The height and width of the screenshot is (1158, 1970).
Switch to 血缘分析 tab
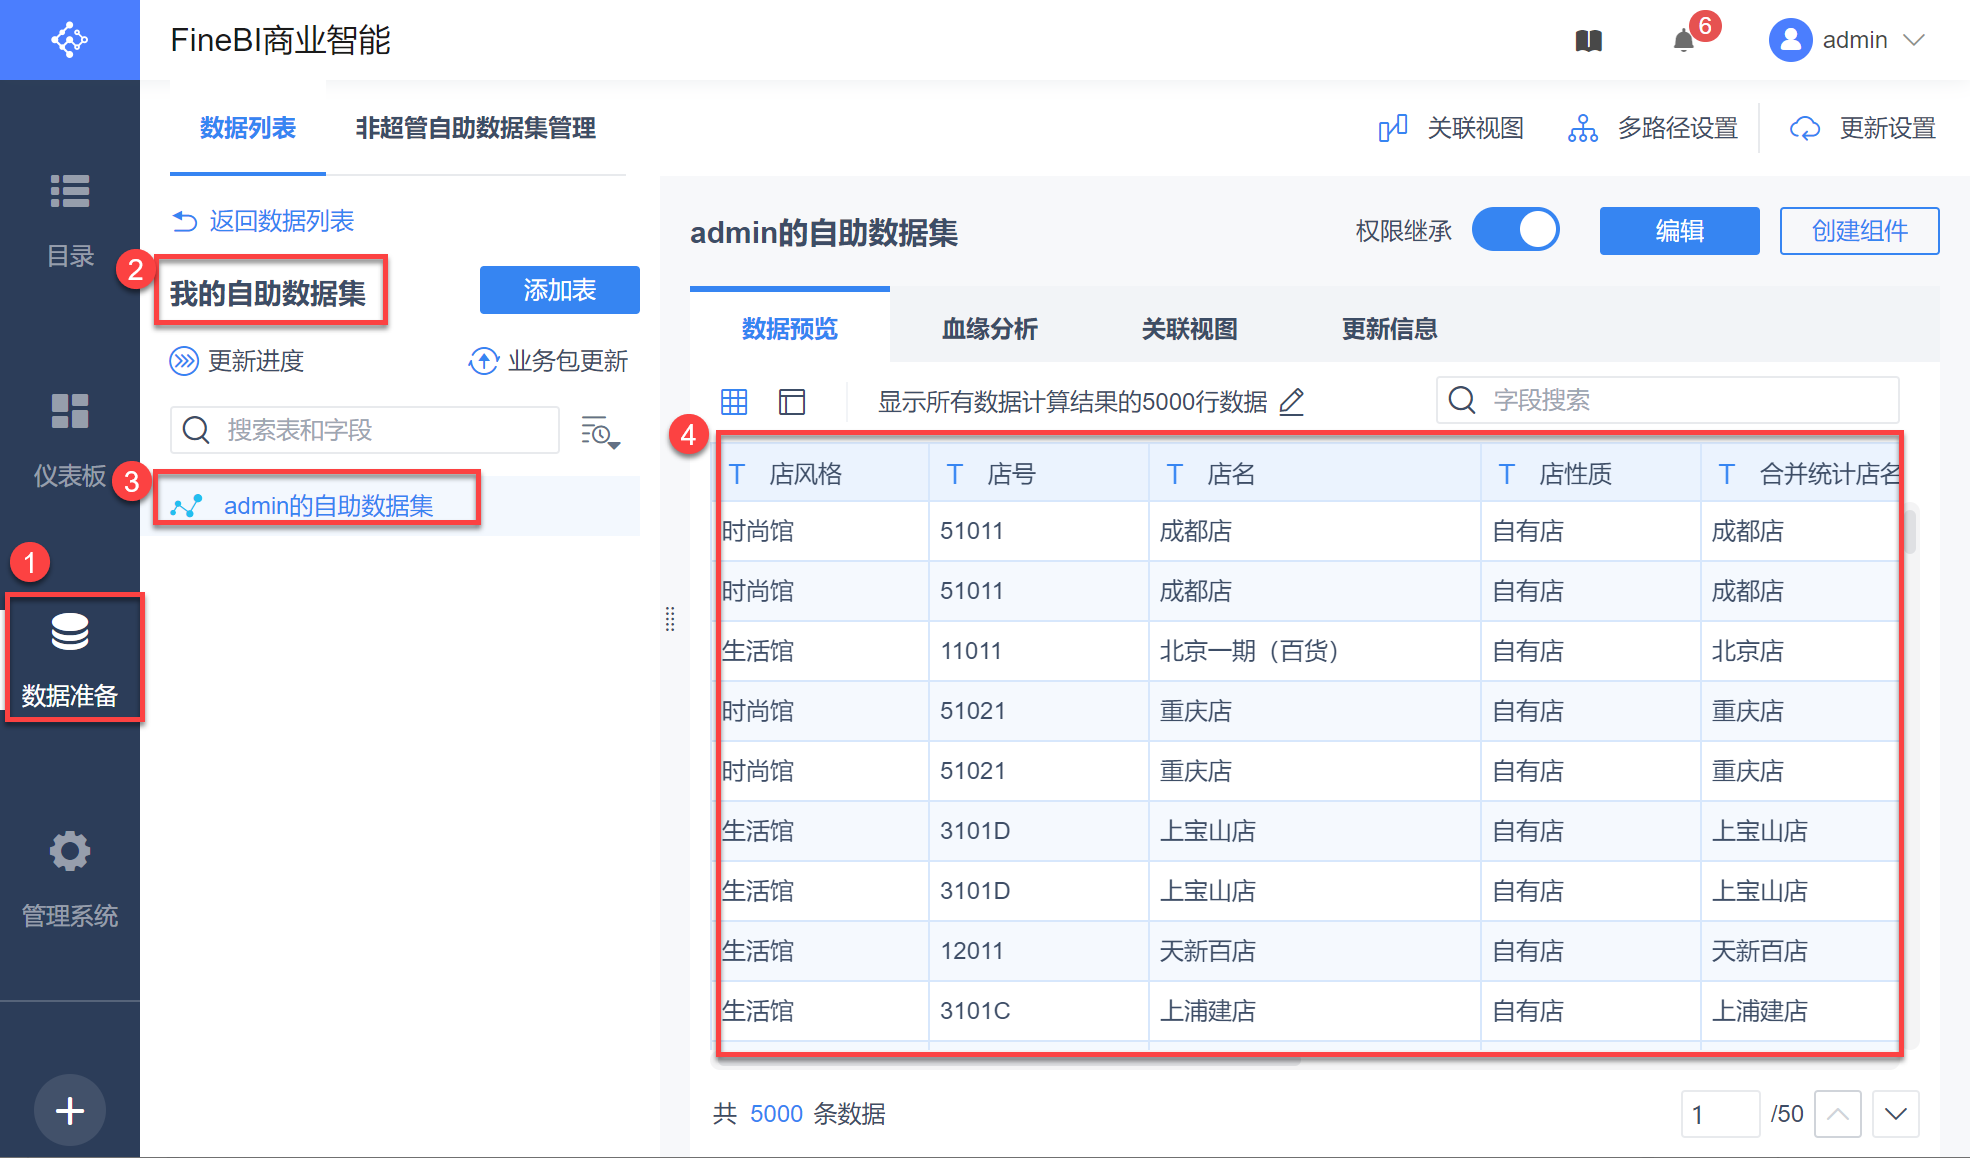pyautogui.click(x=989, y=329)
